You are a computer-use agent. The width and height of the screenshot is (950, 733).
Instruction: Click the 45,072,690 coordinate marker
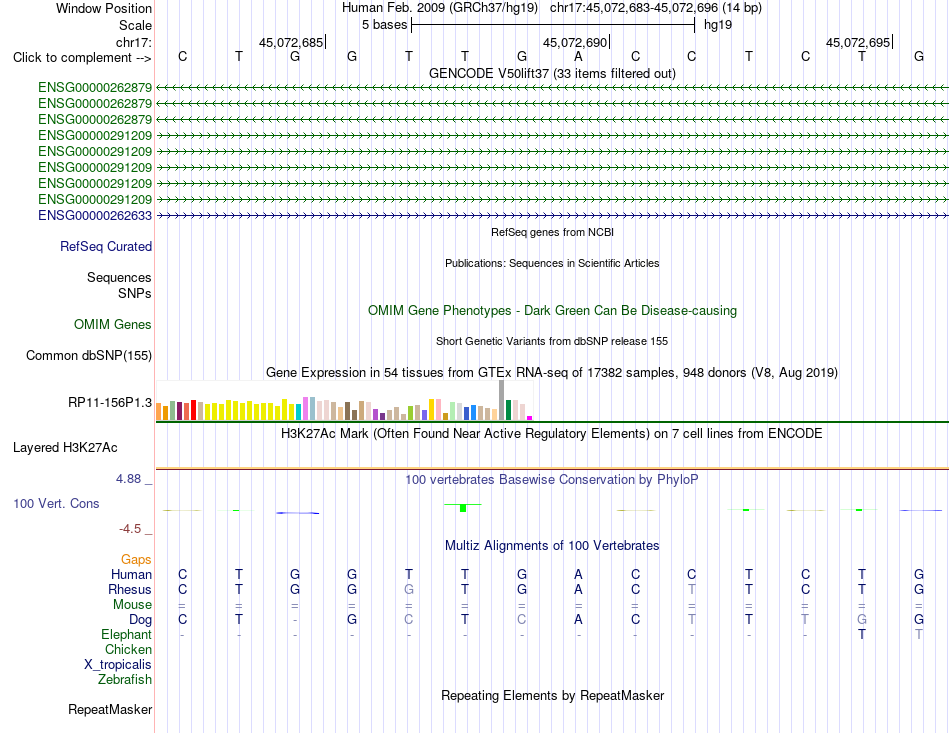pos(576,42)
